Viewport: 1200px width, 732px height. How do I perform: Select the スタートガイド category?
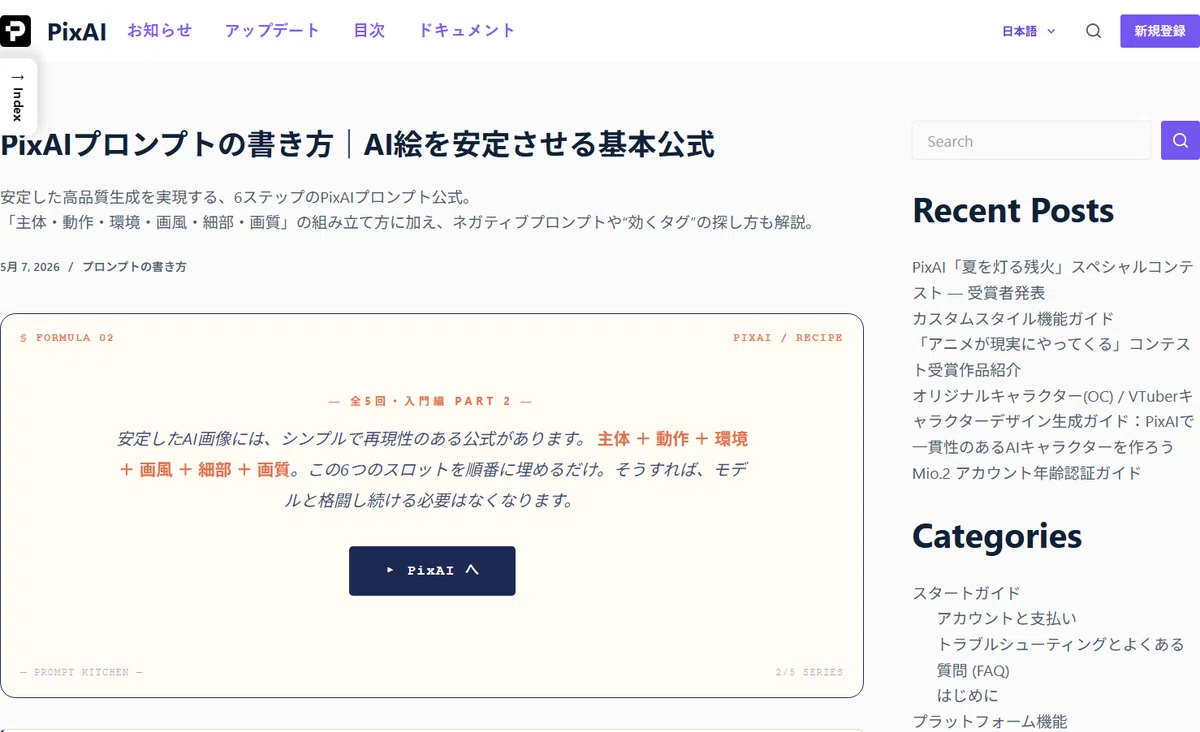coord(966,593)
